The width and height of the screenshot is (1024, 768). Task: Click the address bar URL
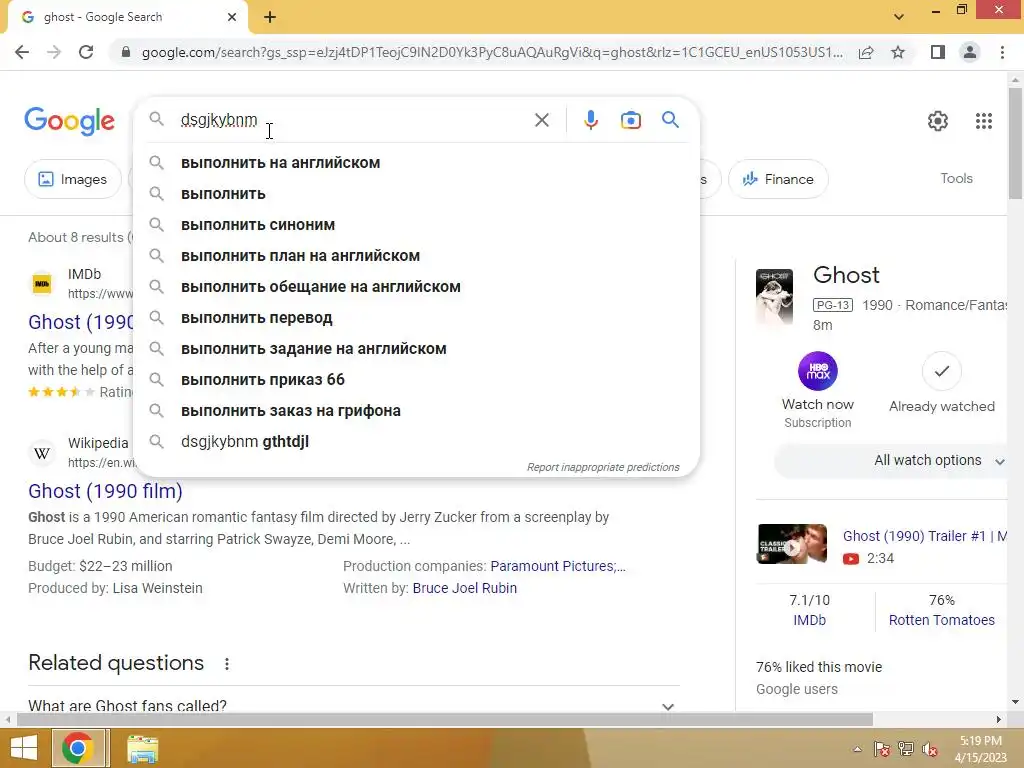[x=492, y=52]
